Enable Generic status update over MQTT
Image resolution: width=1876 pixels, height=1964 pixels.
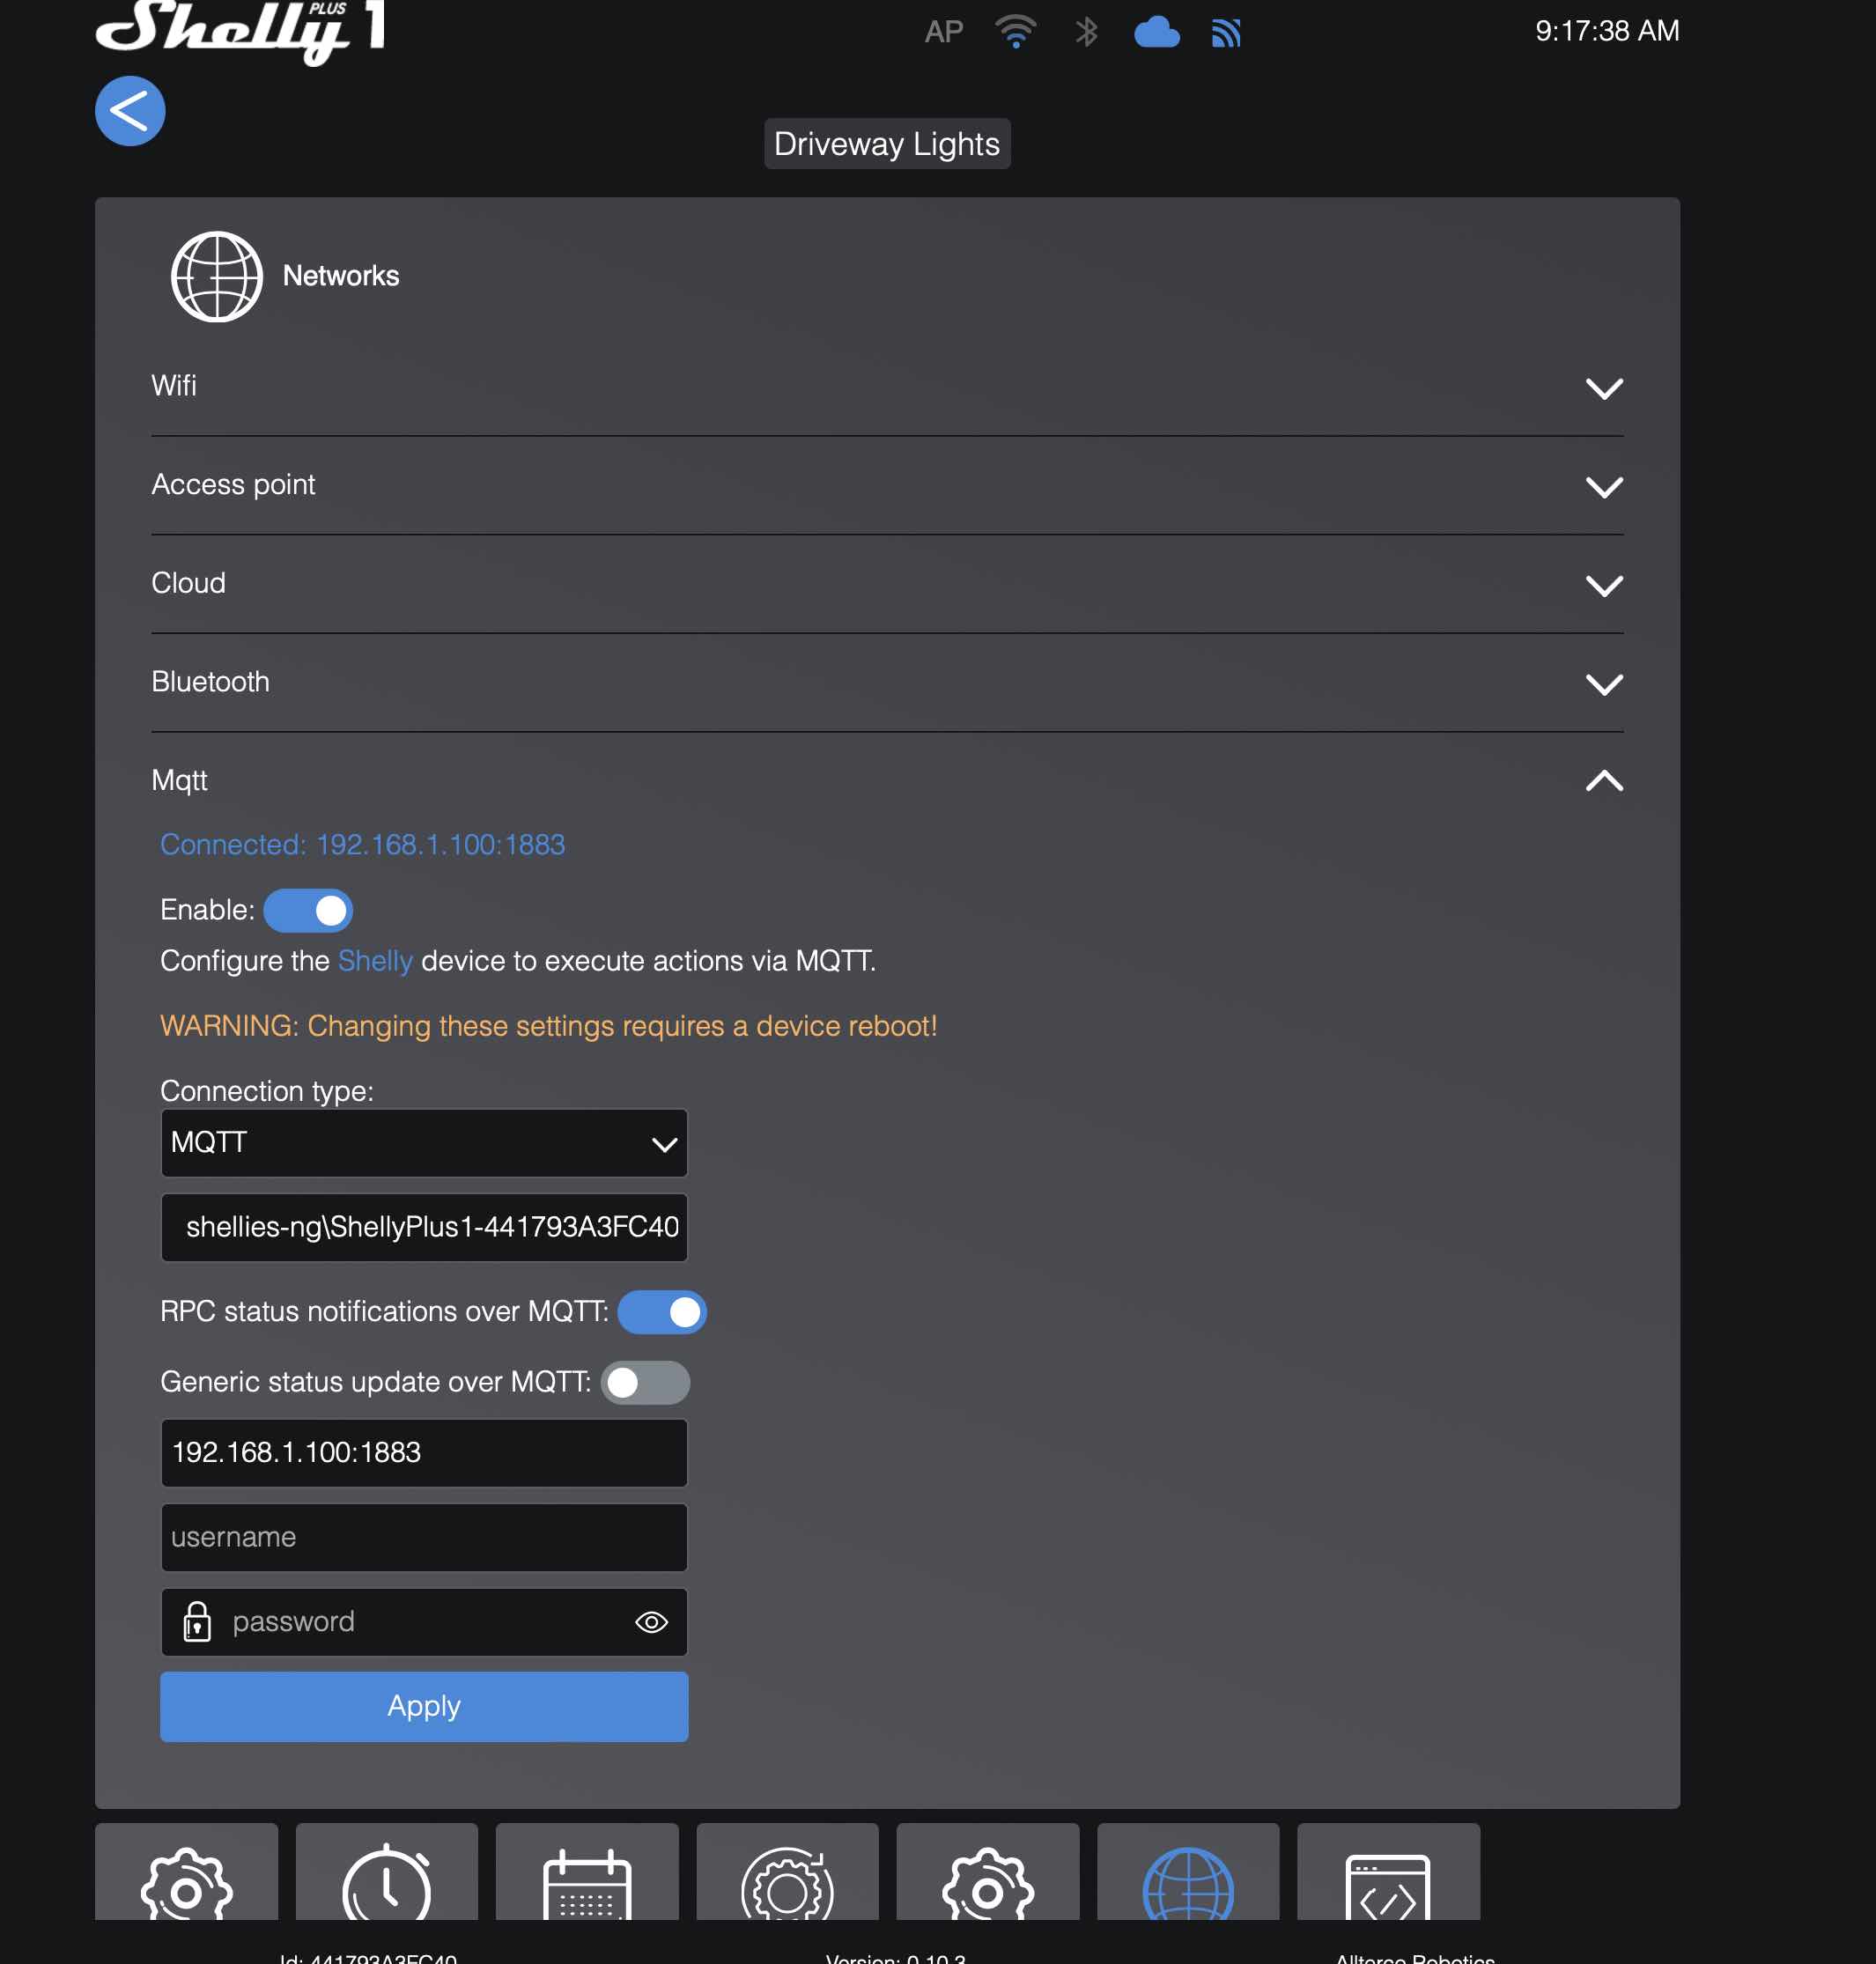645,1382
